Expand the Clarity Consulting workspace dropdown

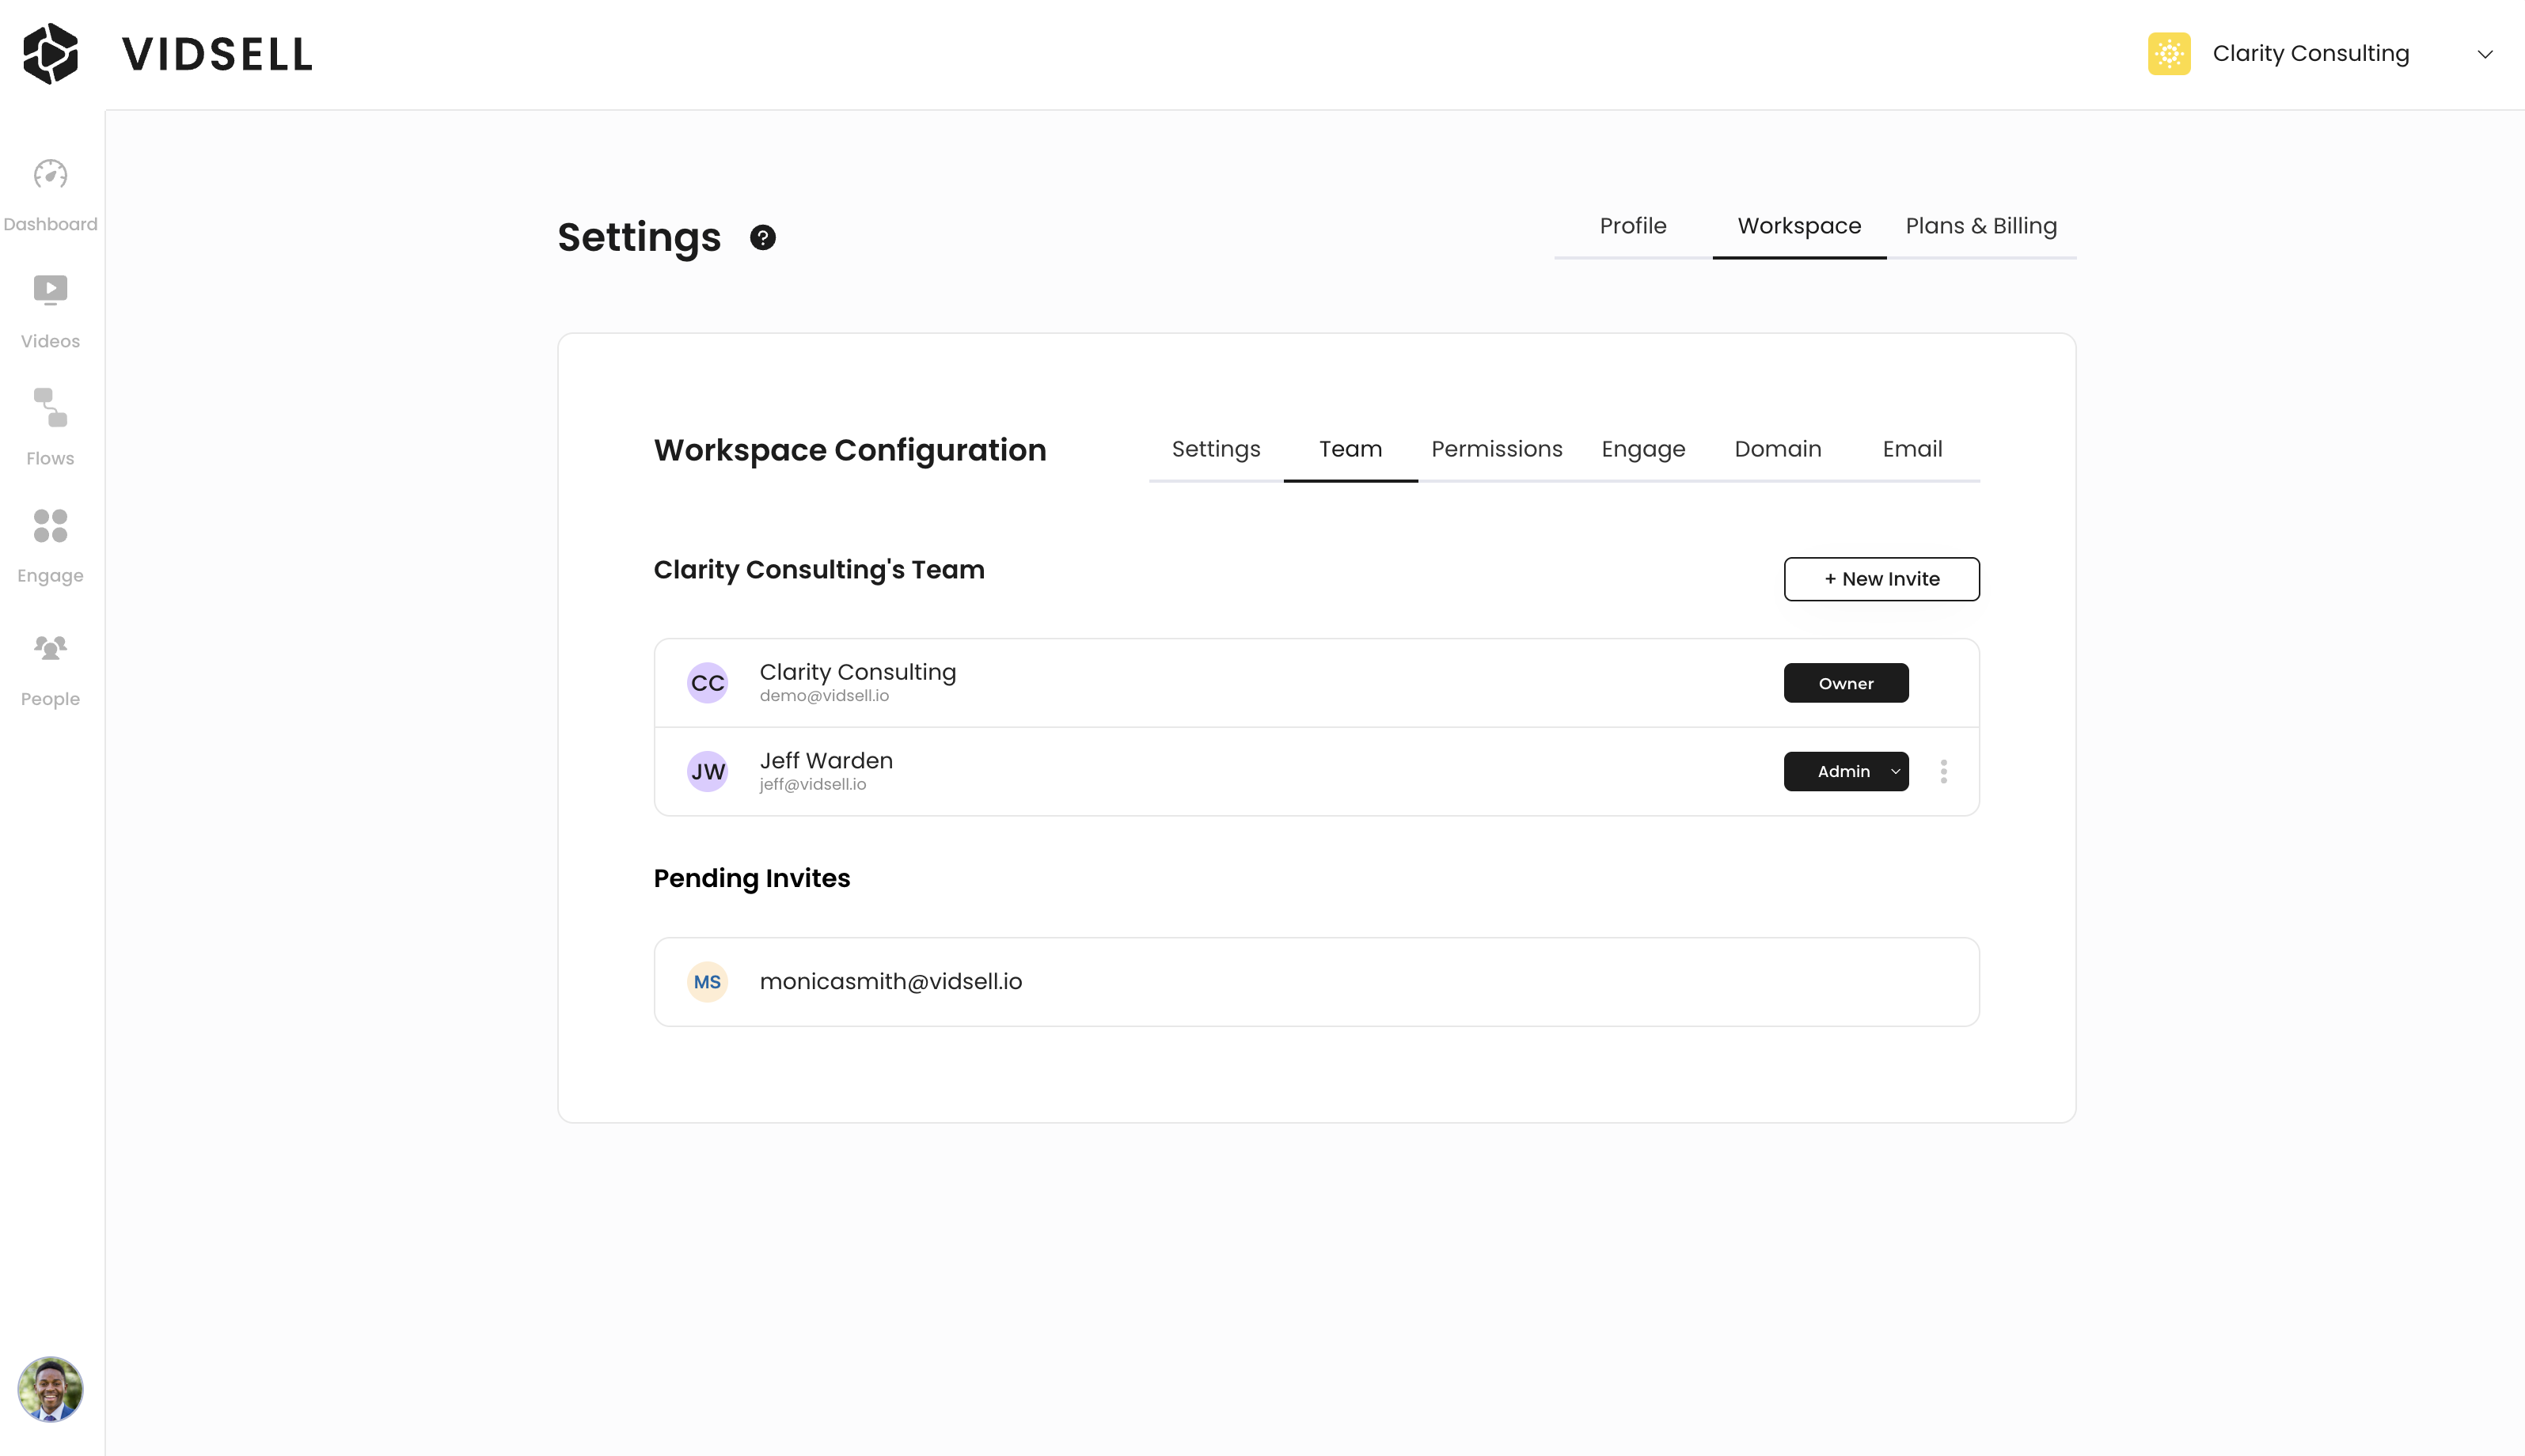tap(2484, 54)
